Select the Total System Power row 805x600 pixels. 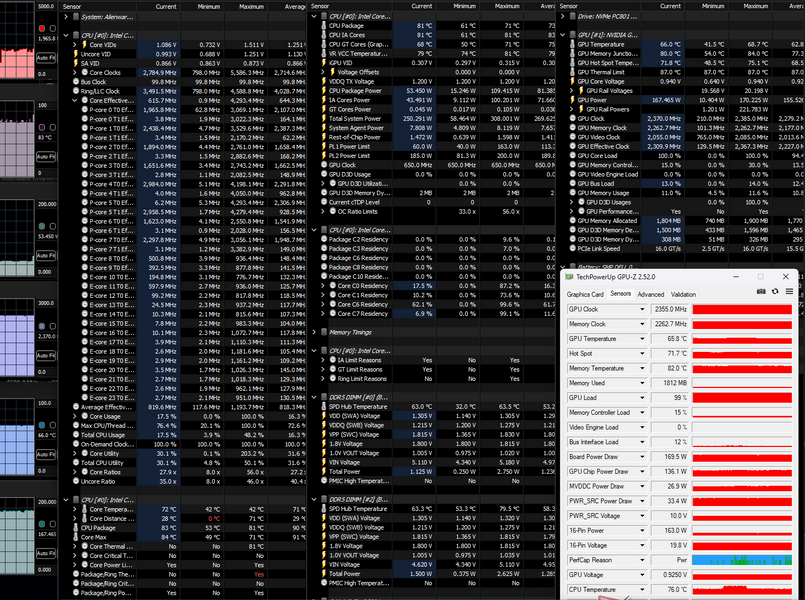coord(433,118)
